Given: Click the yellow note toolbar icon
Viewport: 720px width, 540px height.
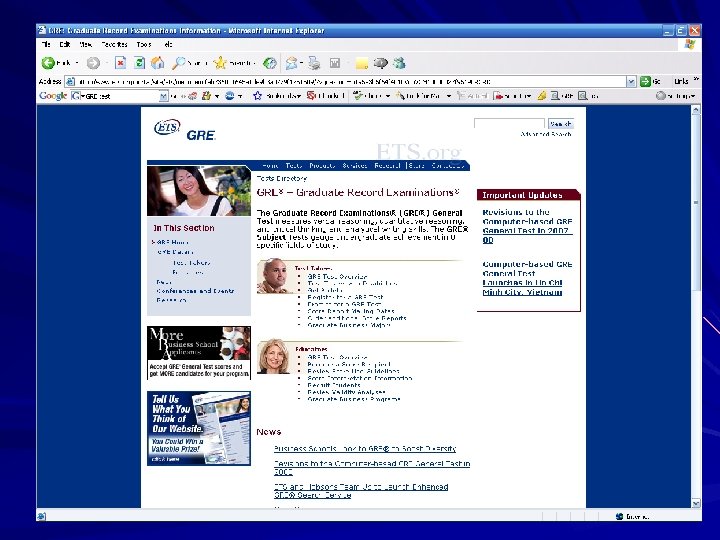Looking at the screenshot, I should click(x=362, y=63).
